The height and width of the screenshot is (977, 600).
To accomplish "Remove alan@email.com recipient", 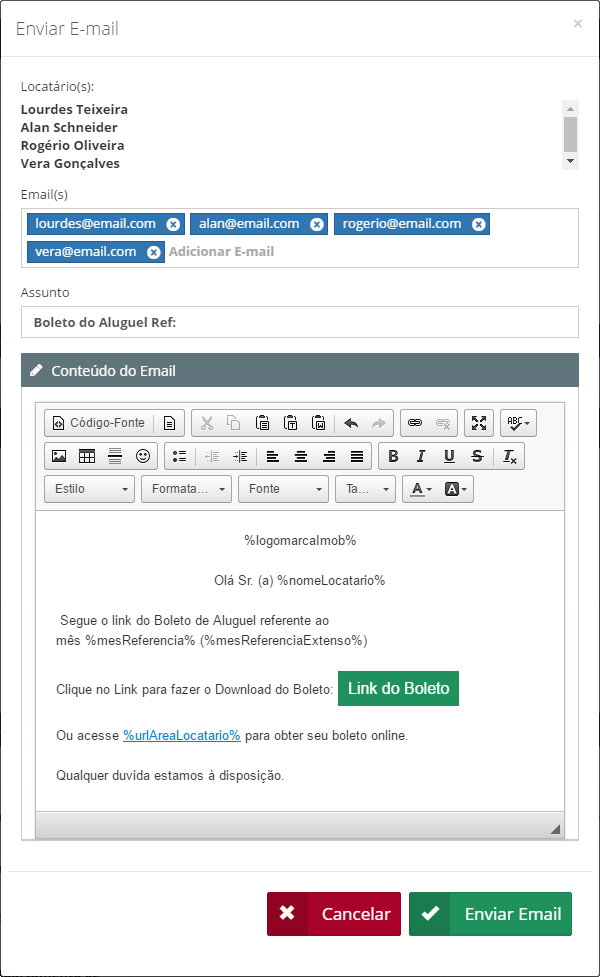I will [317, 224].
